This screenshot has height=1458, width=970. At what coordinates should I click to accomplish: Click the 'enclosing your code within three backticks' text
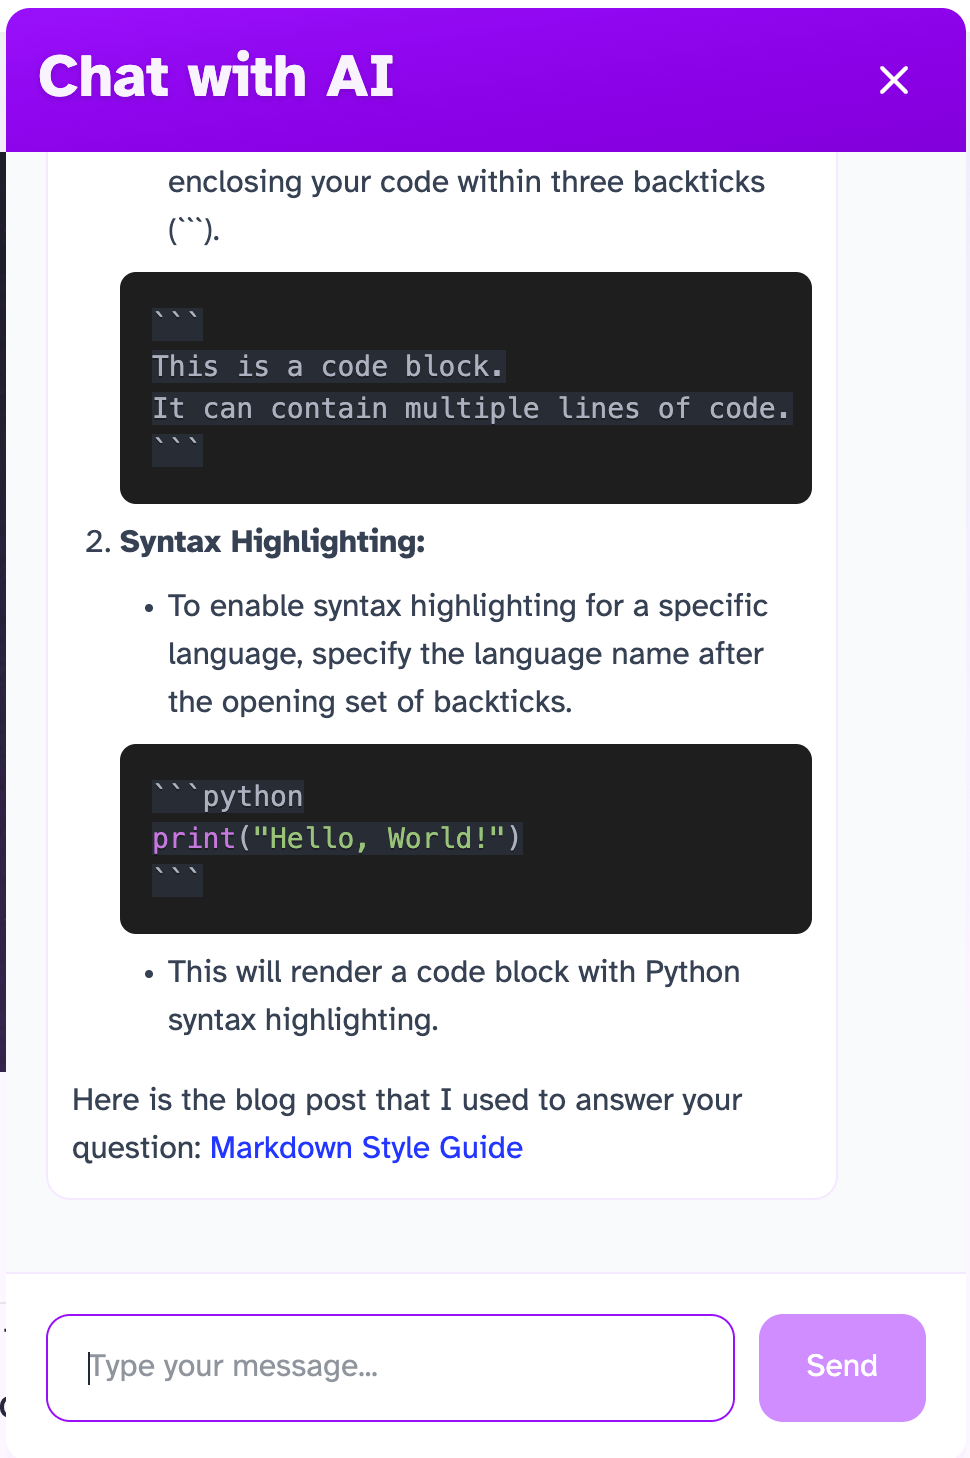coord(466,182)
